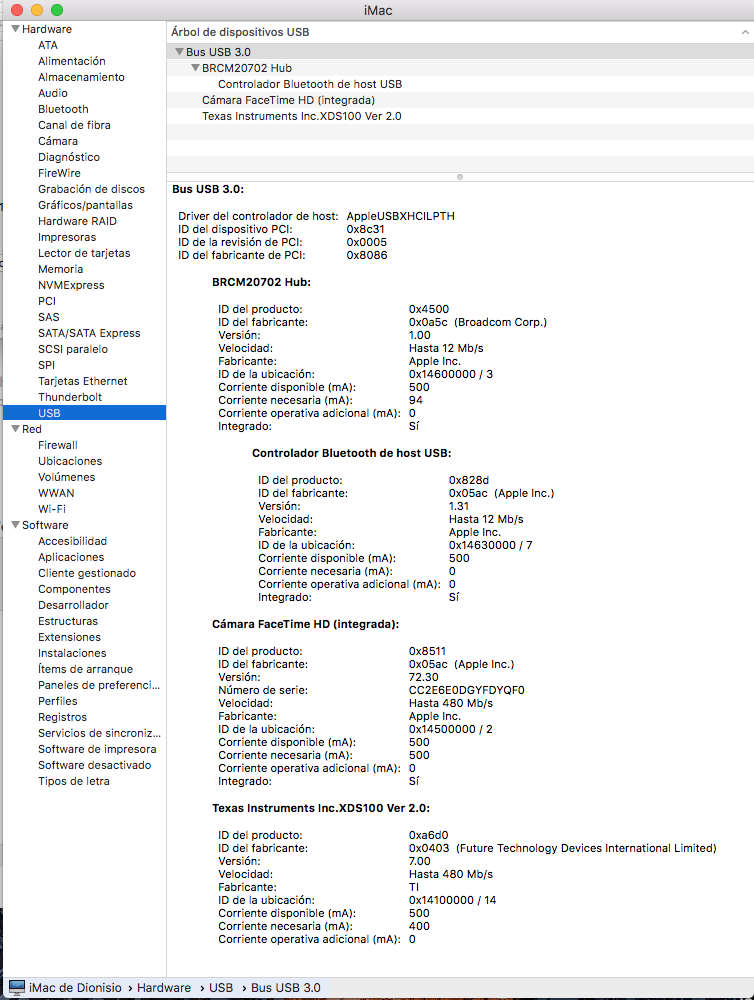Select Hardware RAID entry
This screenshot has height=1000, width=754.
[77, 221]
